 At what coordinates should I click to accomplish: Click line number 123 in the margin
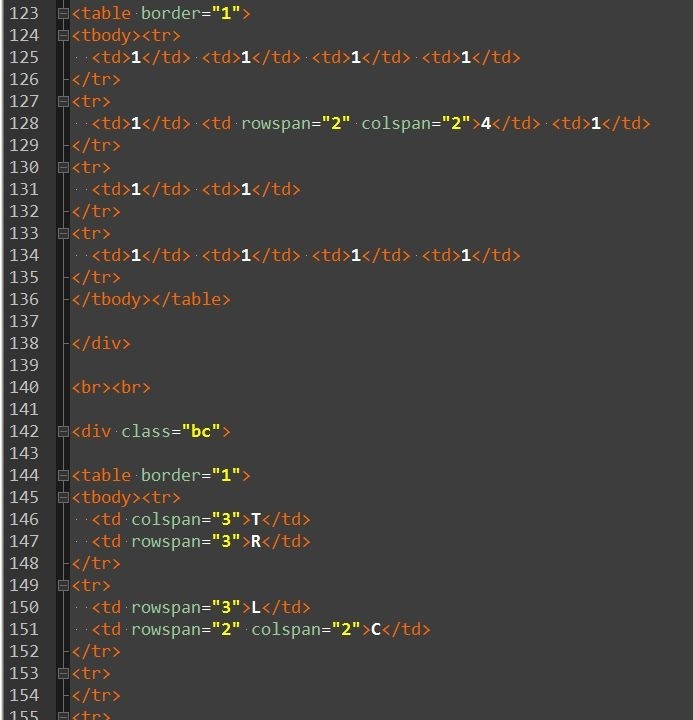click(24, 13)
